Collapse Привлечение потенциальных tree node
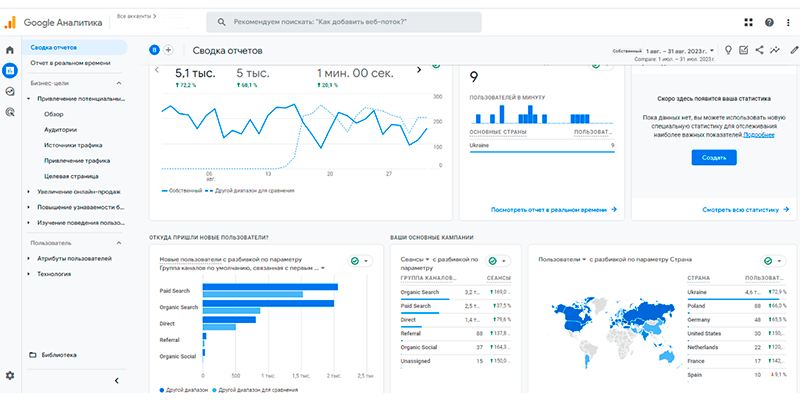Screen dimensions: 800x400 tap(29, 98)
